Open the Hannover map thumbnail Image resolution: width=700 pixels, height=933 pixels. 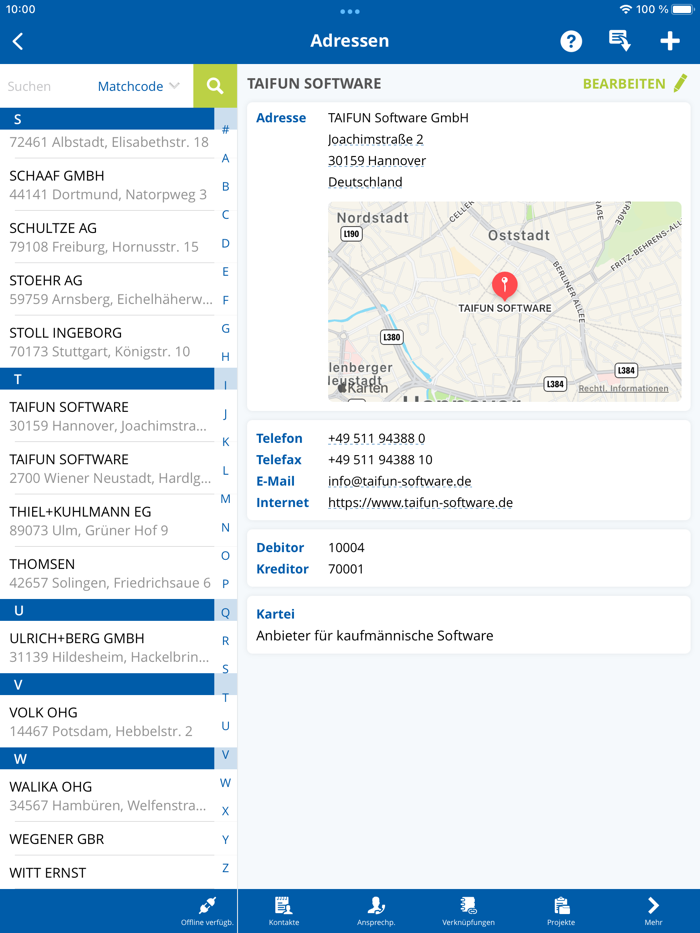(504, 301)
